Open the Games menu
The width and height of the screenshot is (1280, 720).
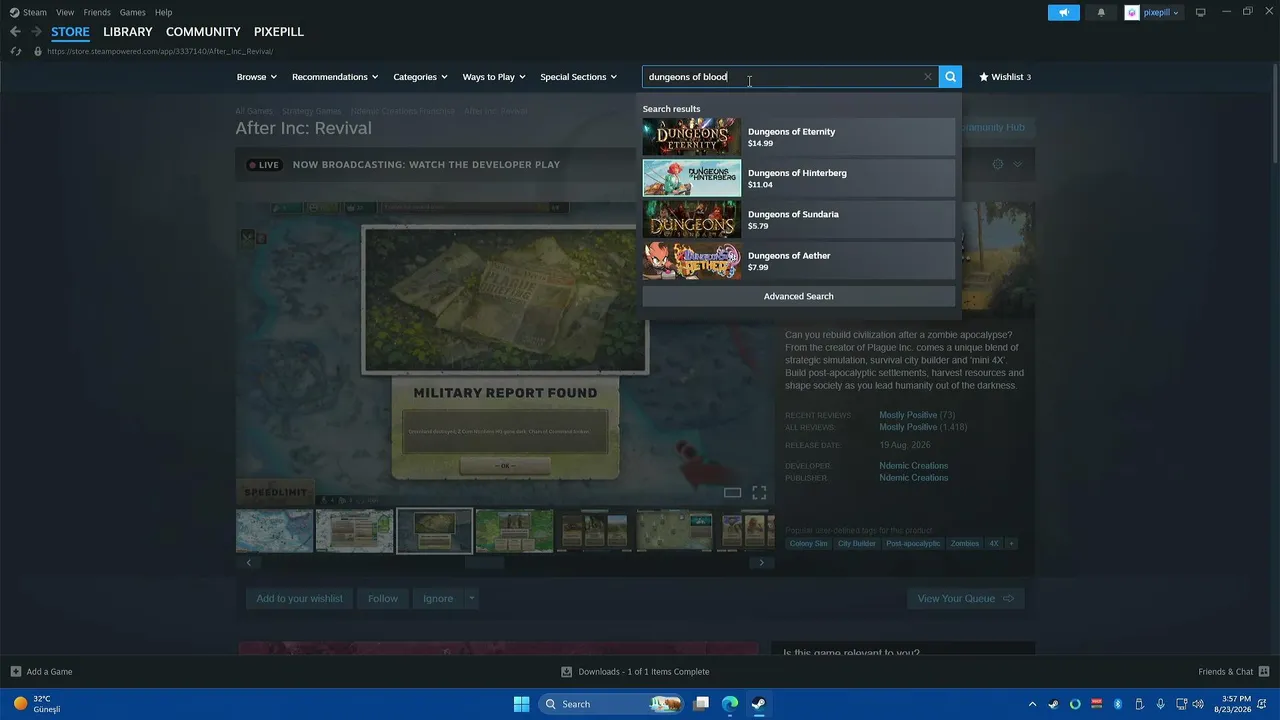pyautogui.click(x=132, y=12)
